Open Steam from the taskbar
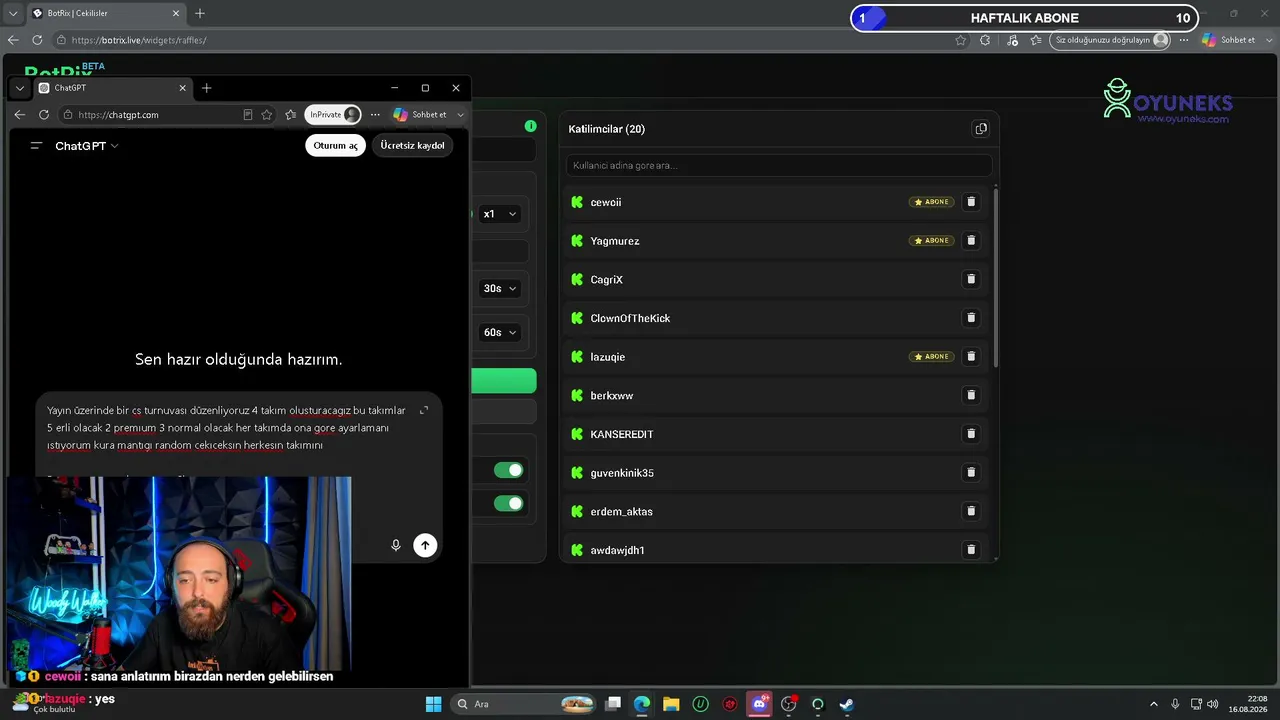This screenshot has width=1280, height=720. 846,704
